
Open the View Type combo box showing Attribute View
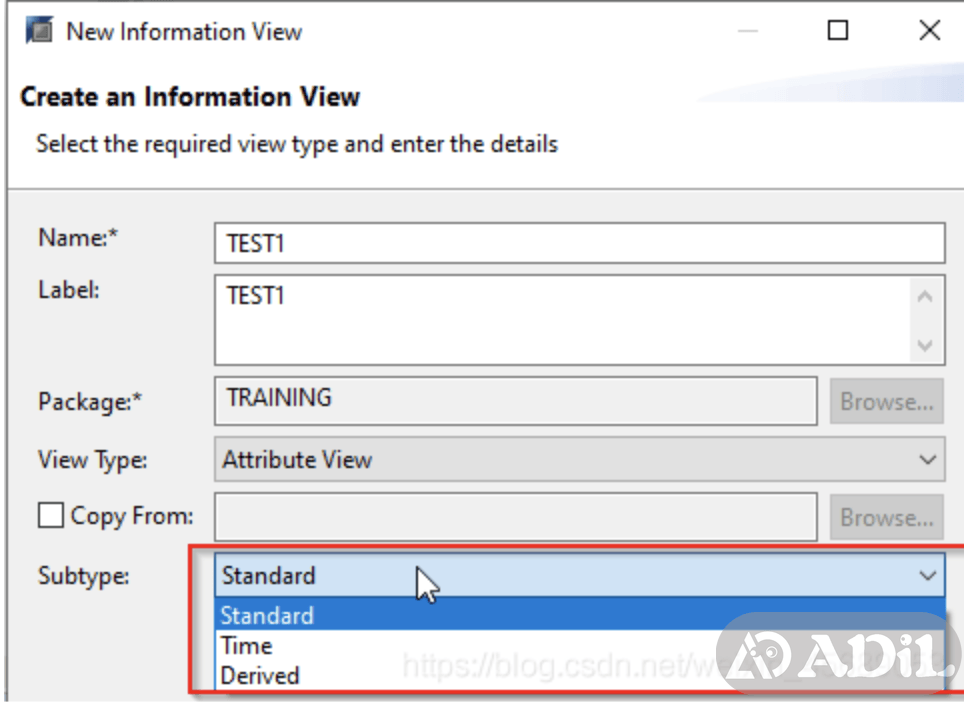pos(560,460)
